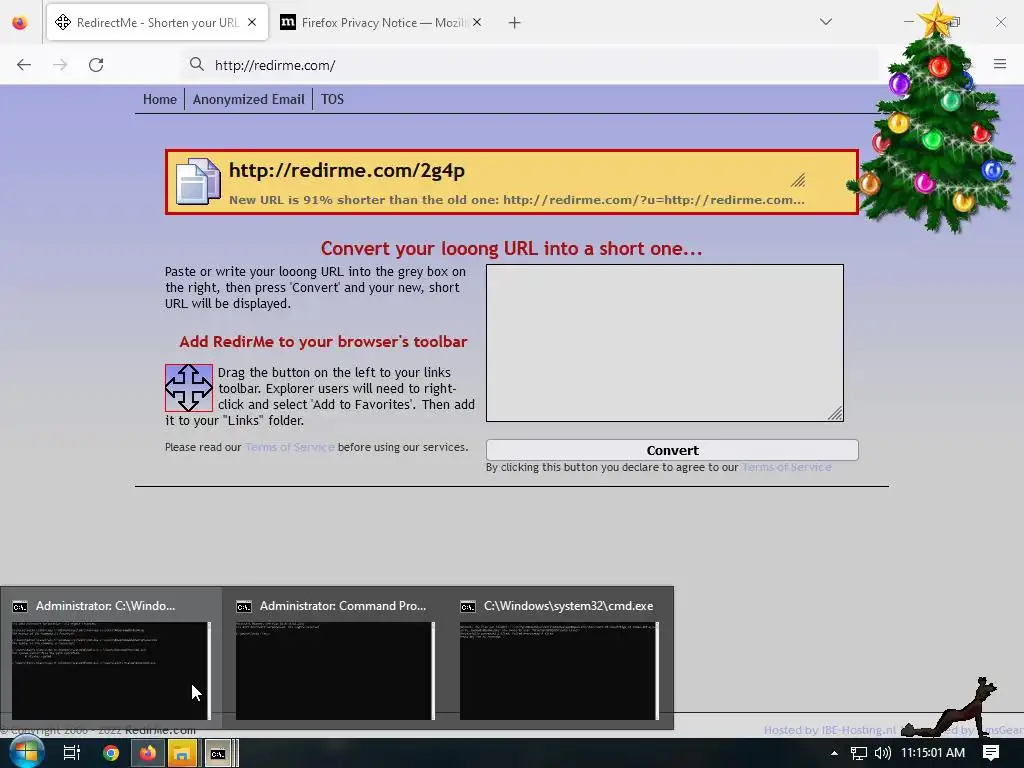Click the Firefox logo icon in title bar

[x=20, y=22]
